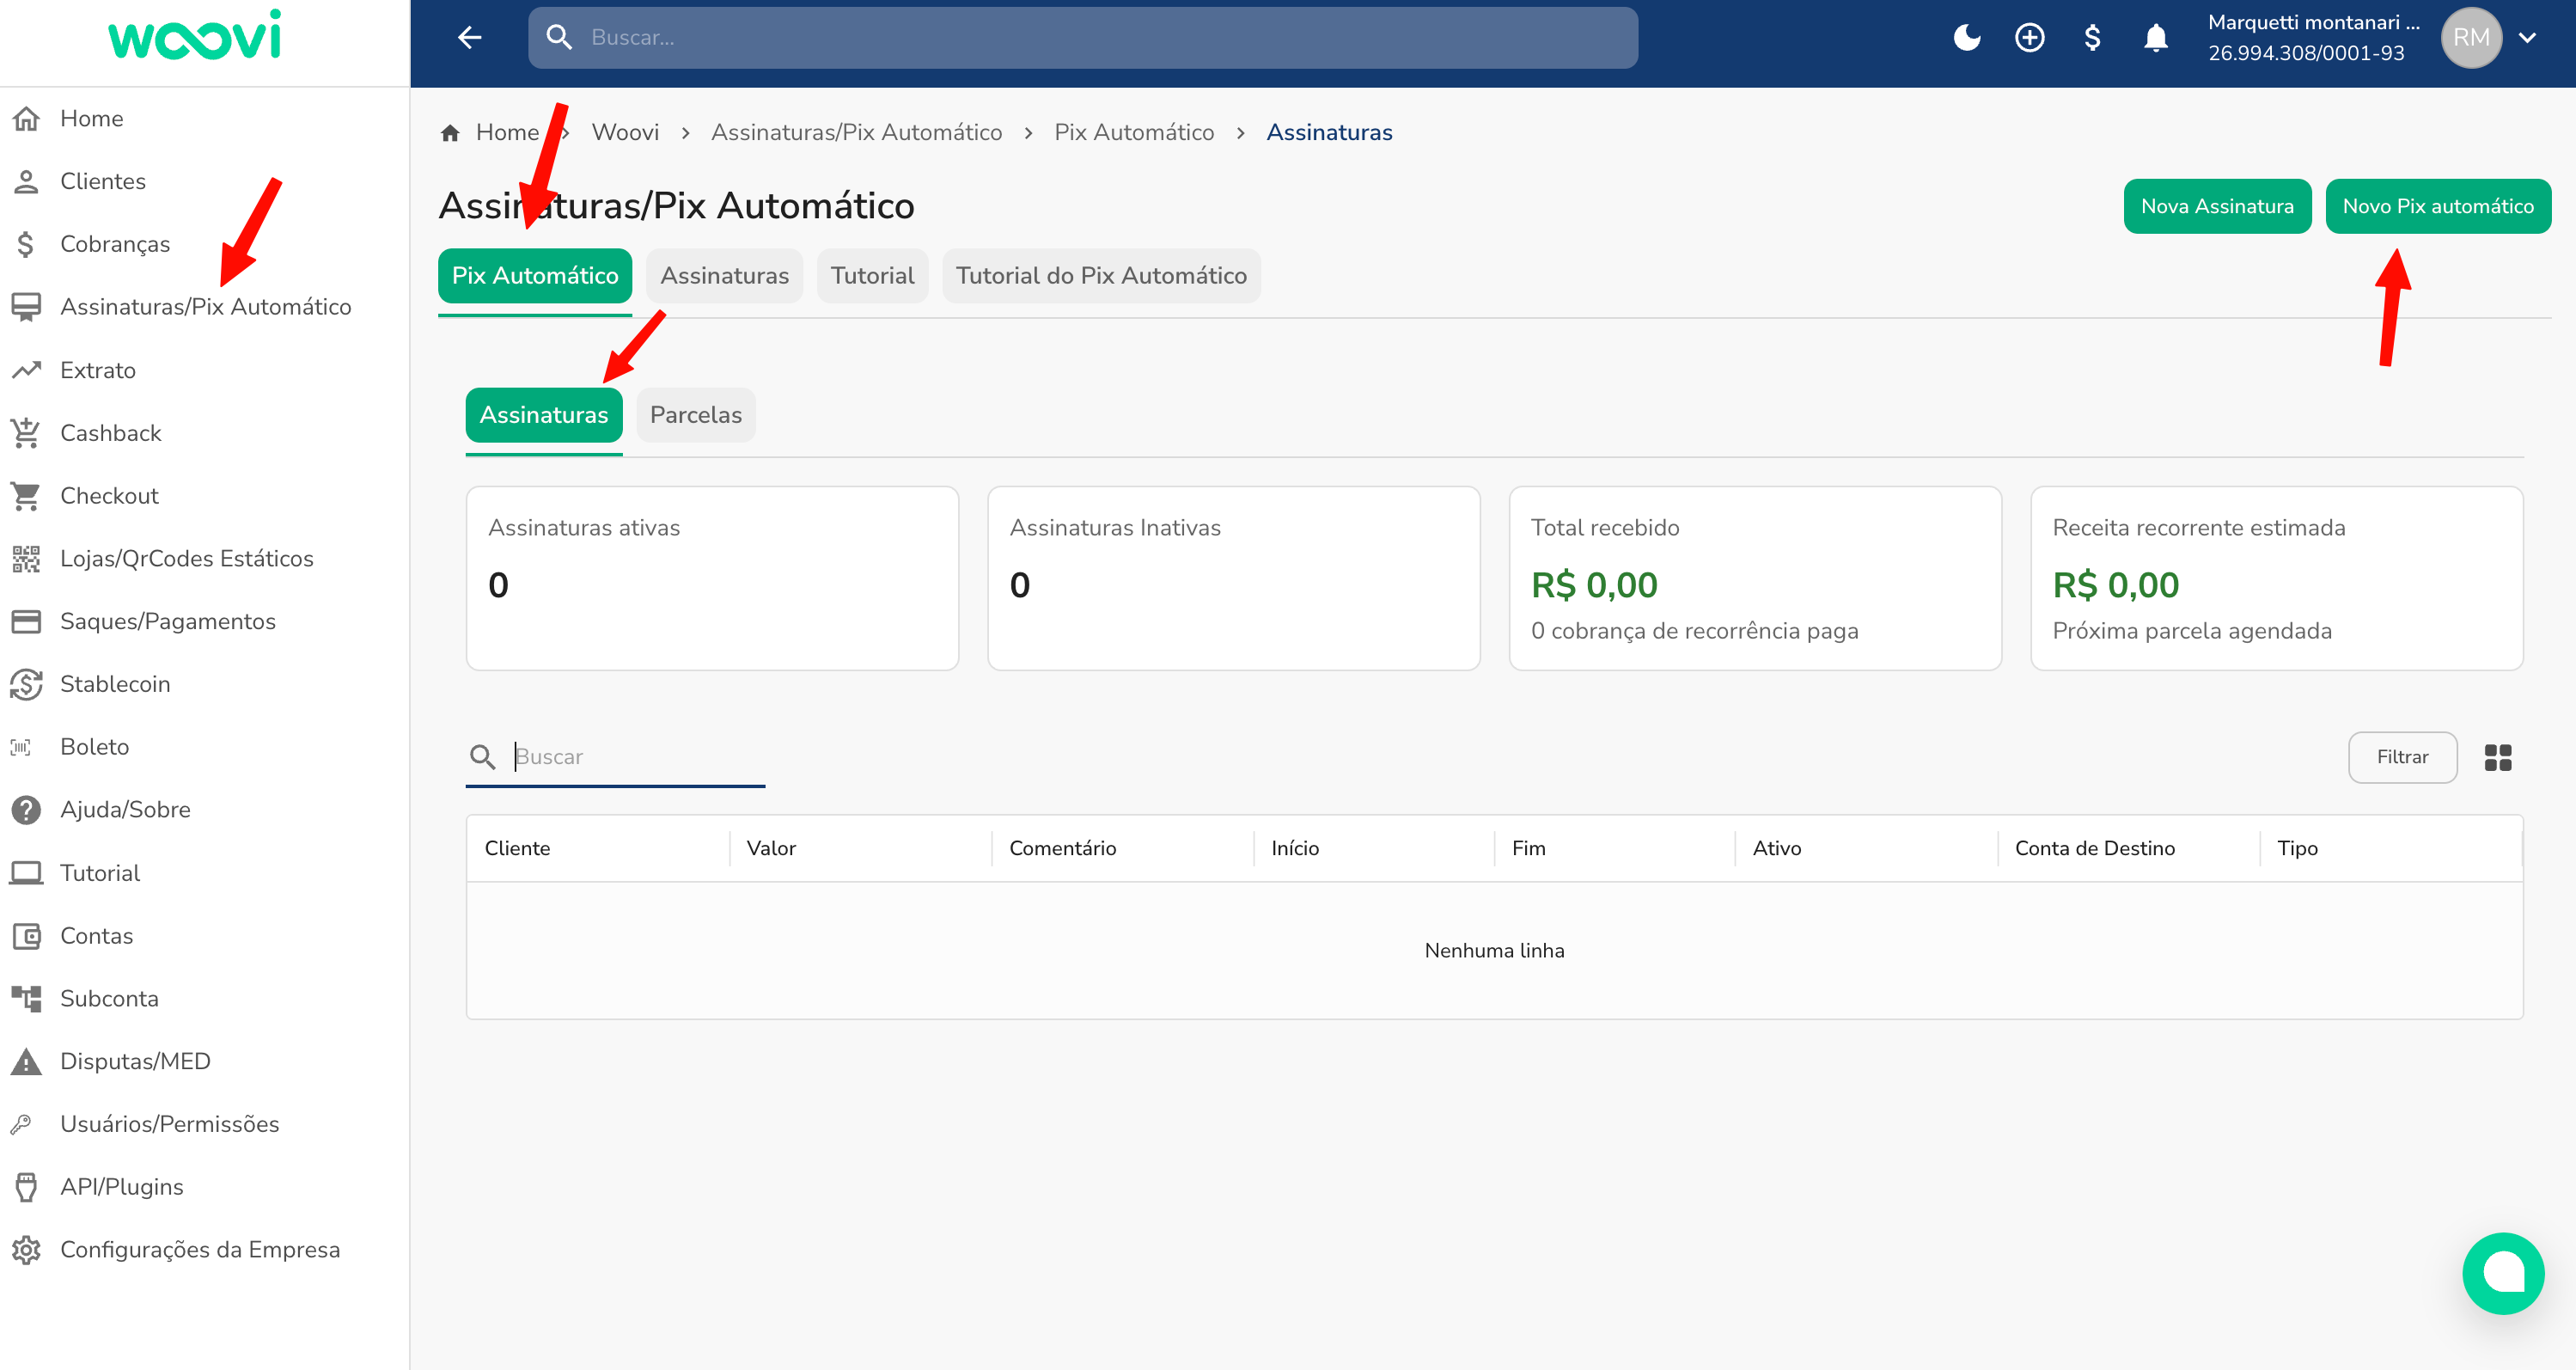Toggle dark mode moon icon
The width and height of the screenshot is (2576, 1370).
pos(1966,37)
